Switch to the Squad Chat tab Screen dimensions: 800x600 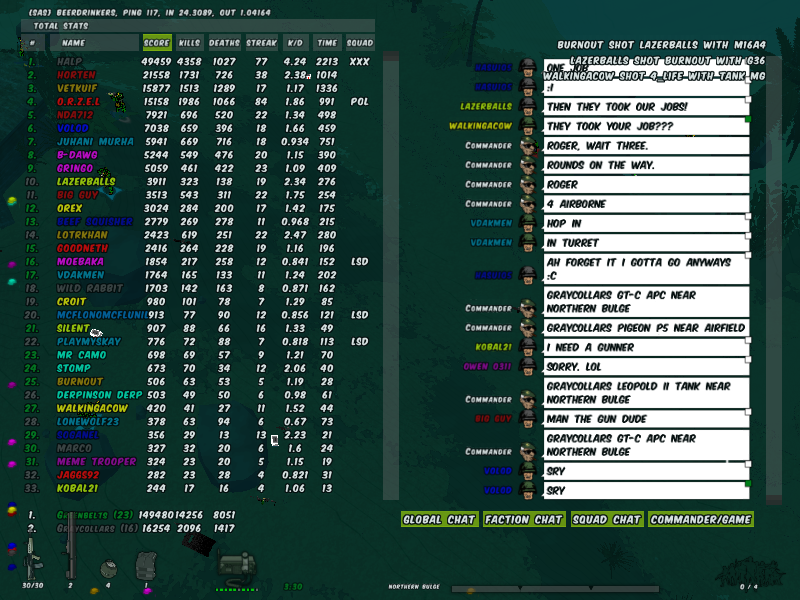(607, 519)
